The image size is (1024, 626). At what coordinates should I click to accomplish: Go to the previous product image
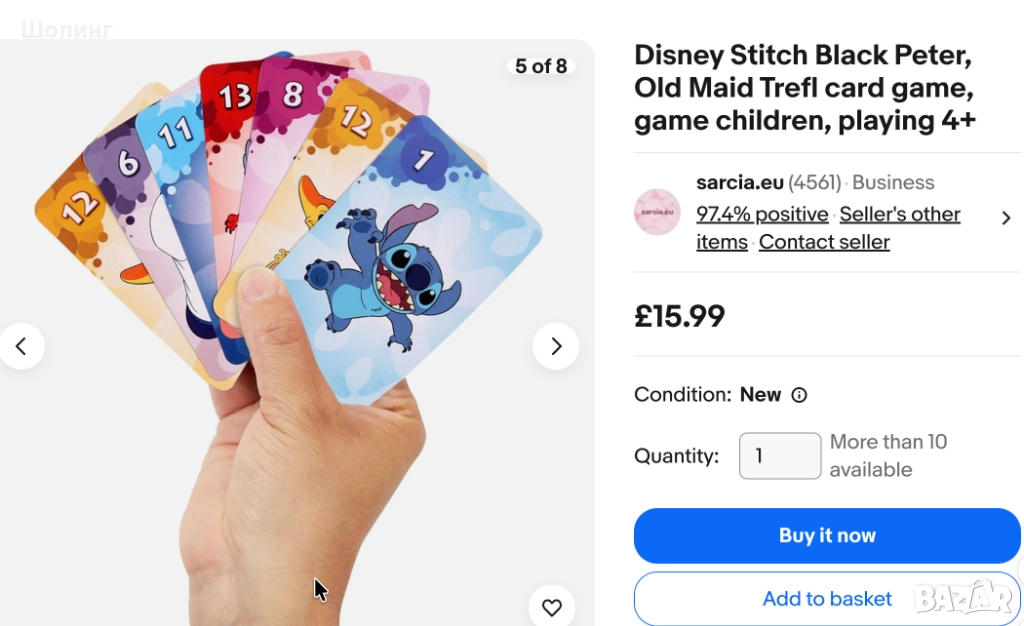(x=21, y=347)
